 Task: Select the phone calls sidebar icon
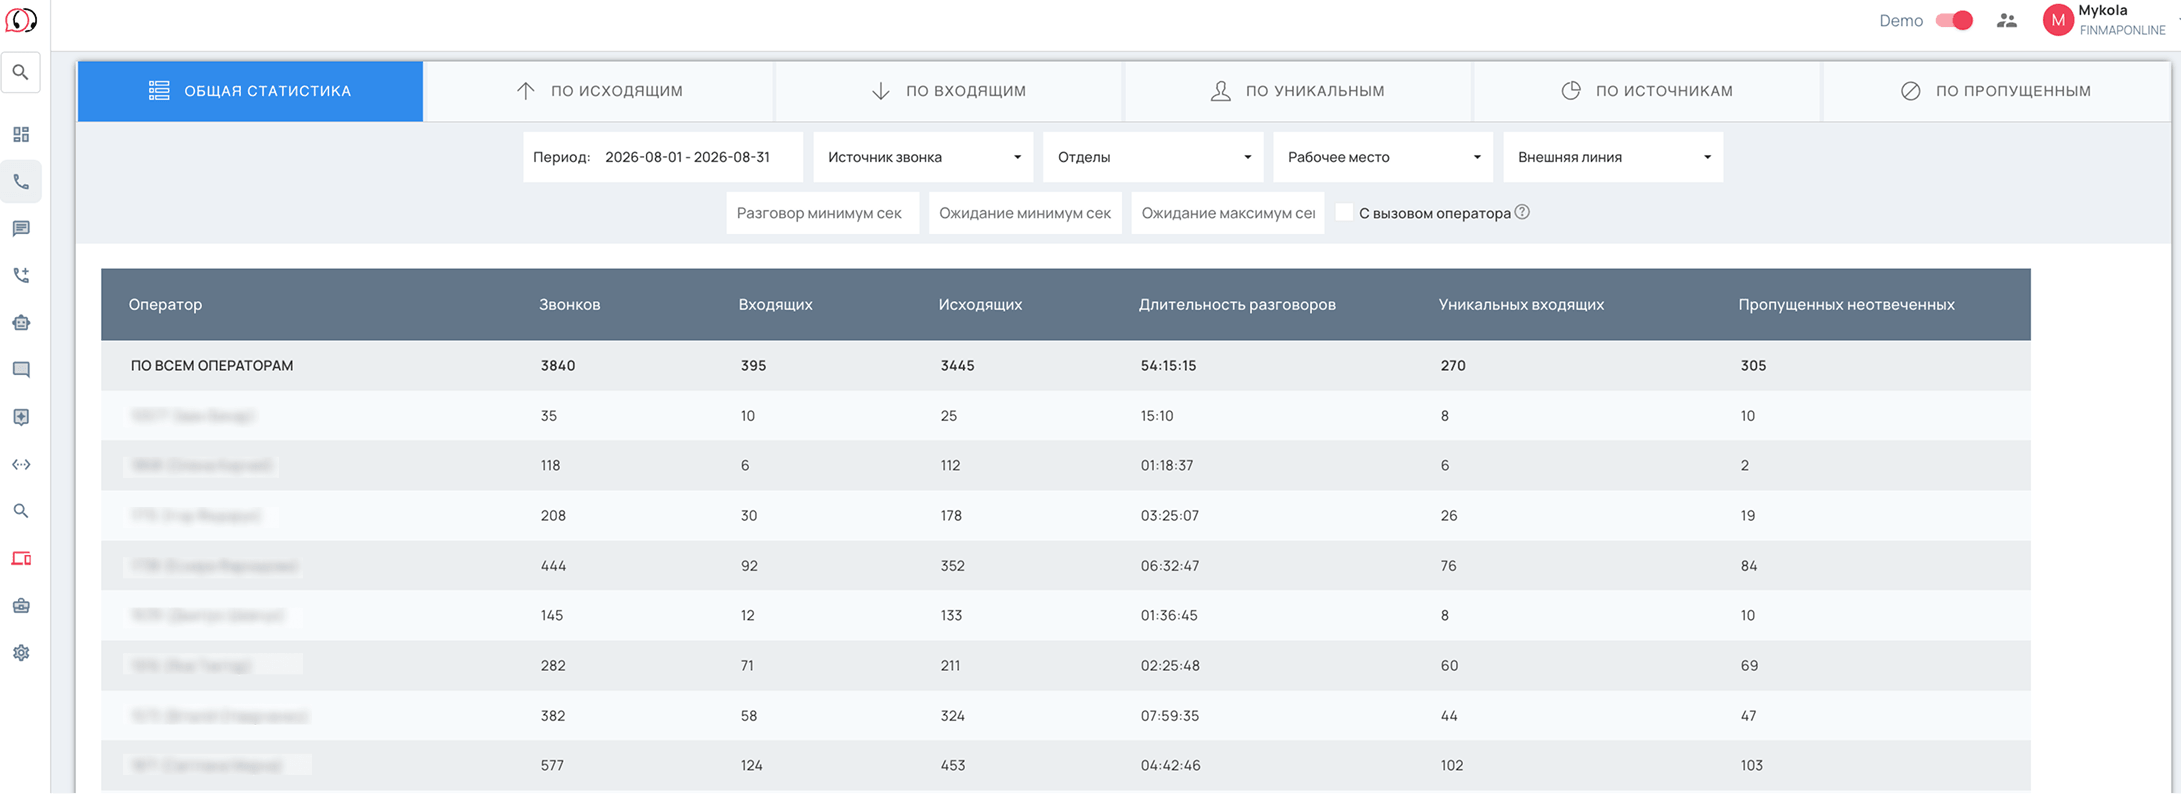[21, 182]
